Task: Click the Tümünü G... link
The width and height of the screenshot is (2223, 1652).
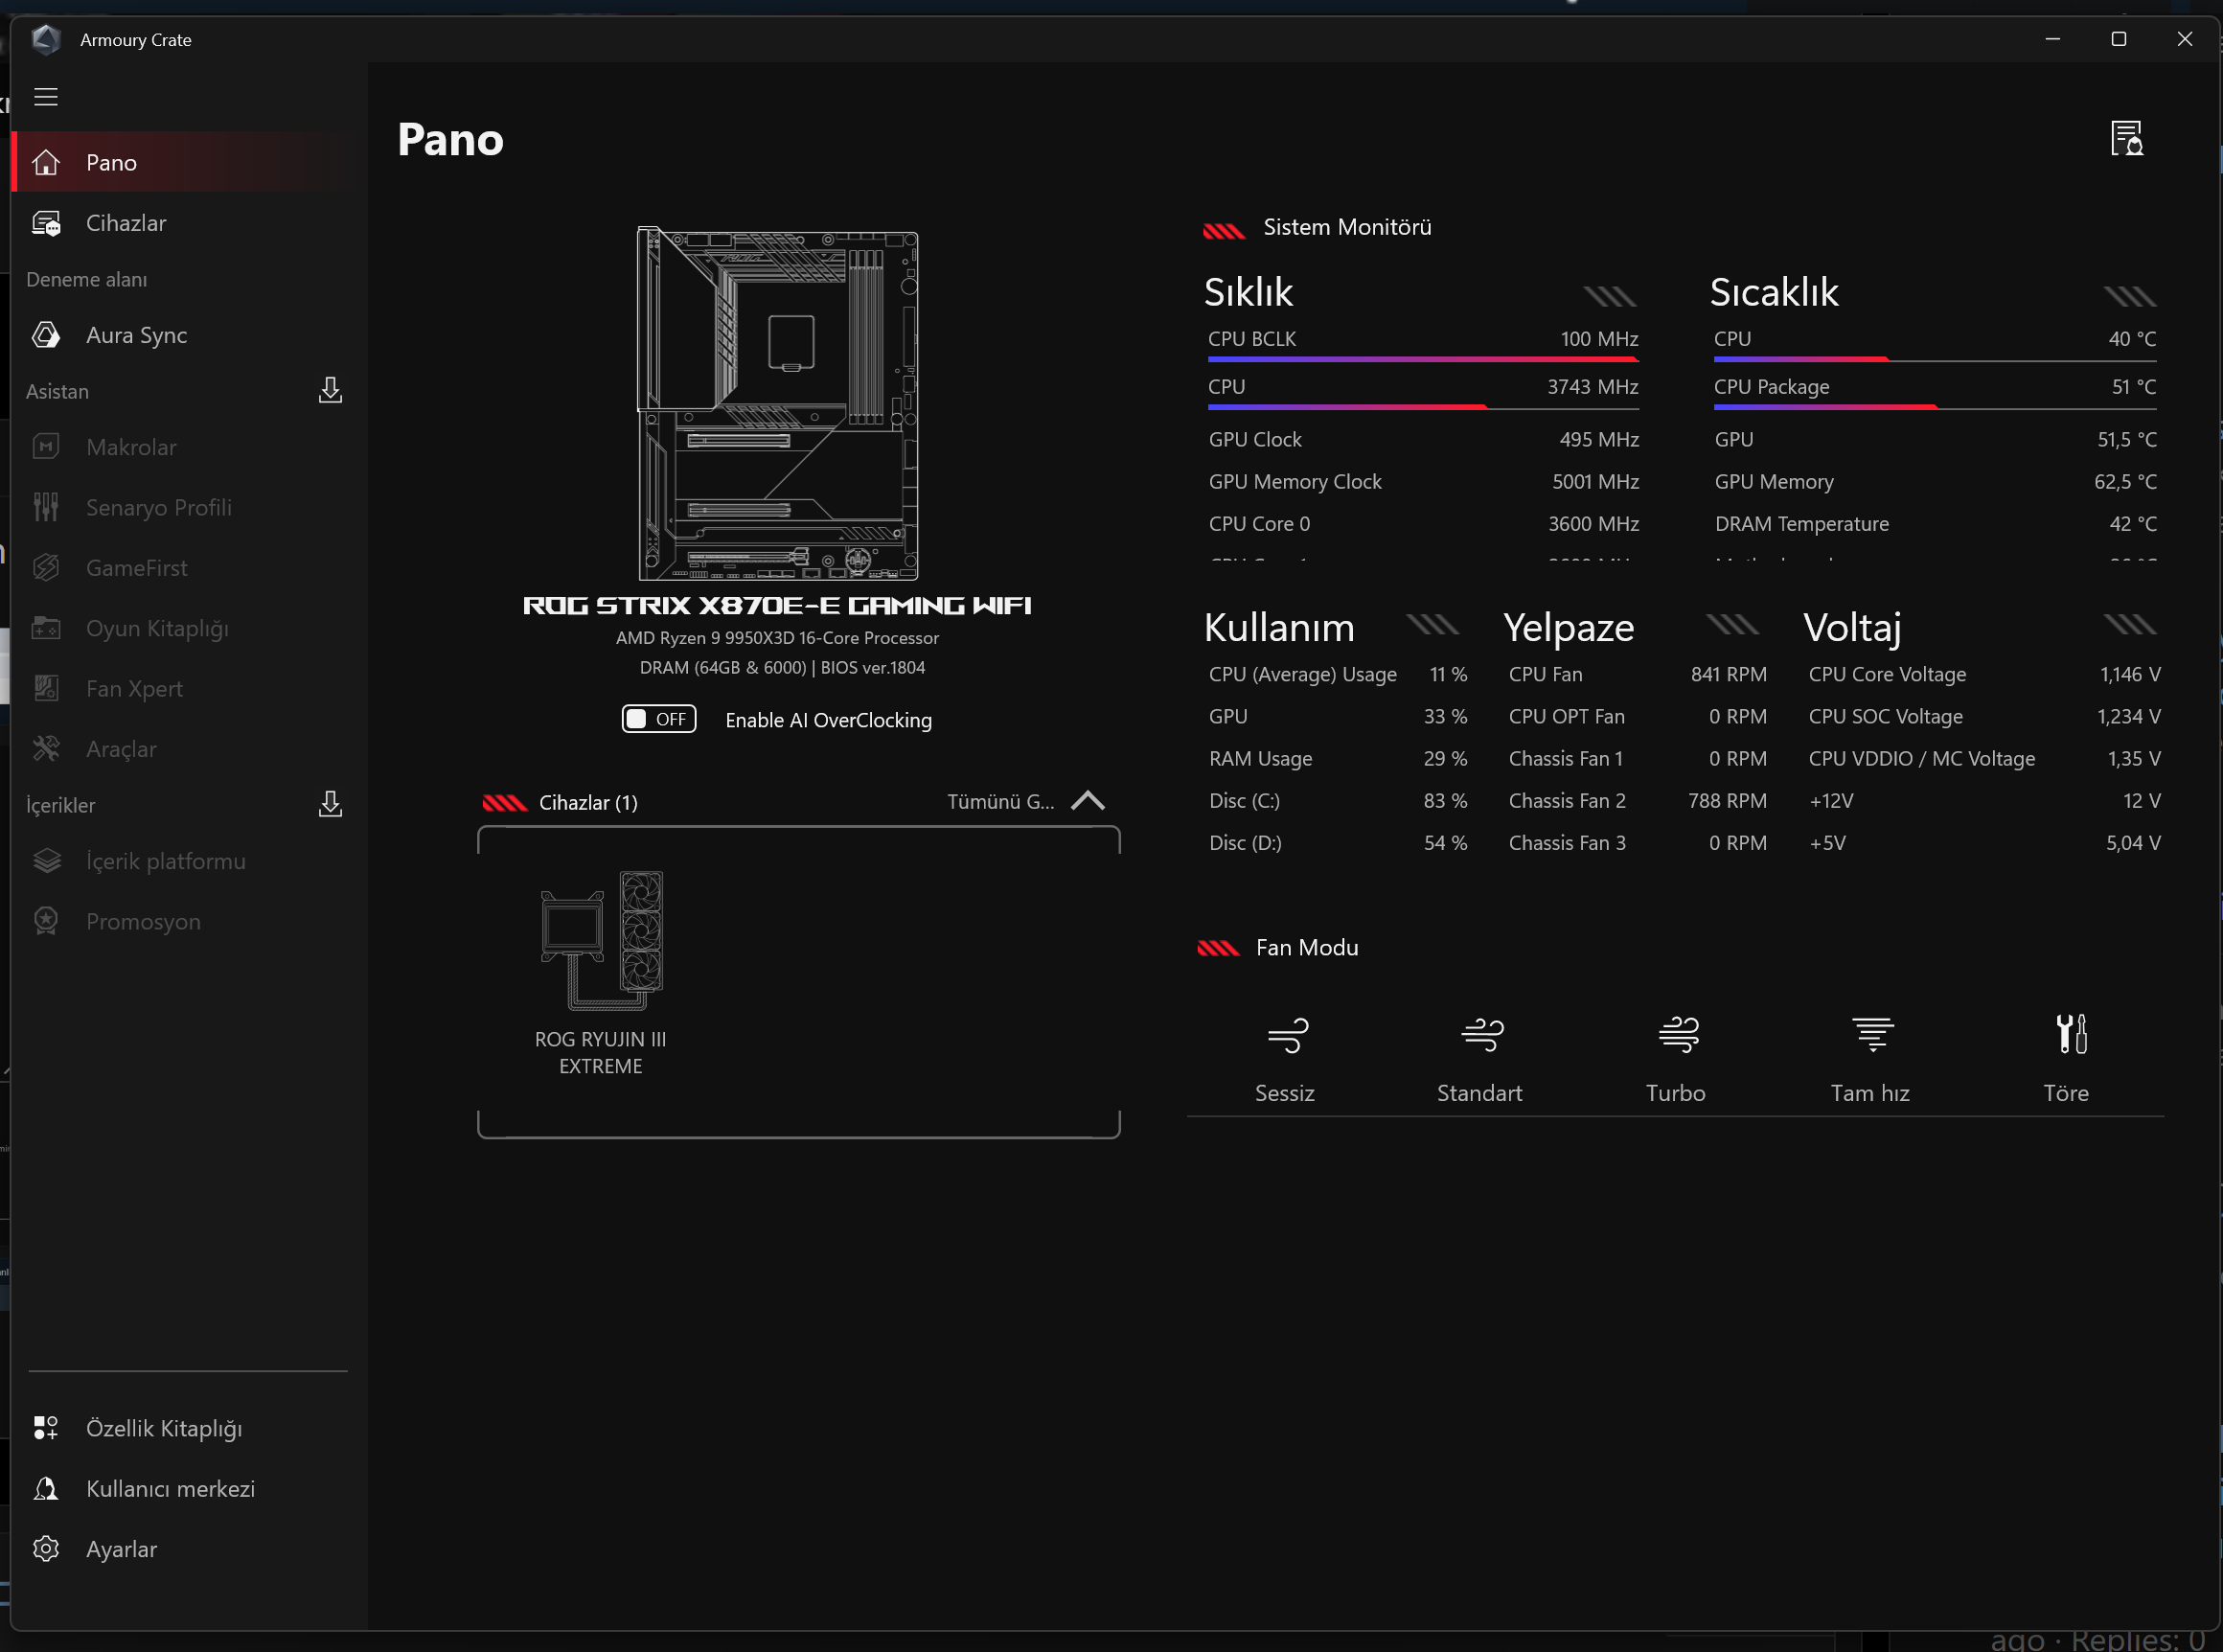Action: pyautogui.click(x=1001, y=801)
